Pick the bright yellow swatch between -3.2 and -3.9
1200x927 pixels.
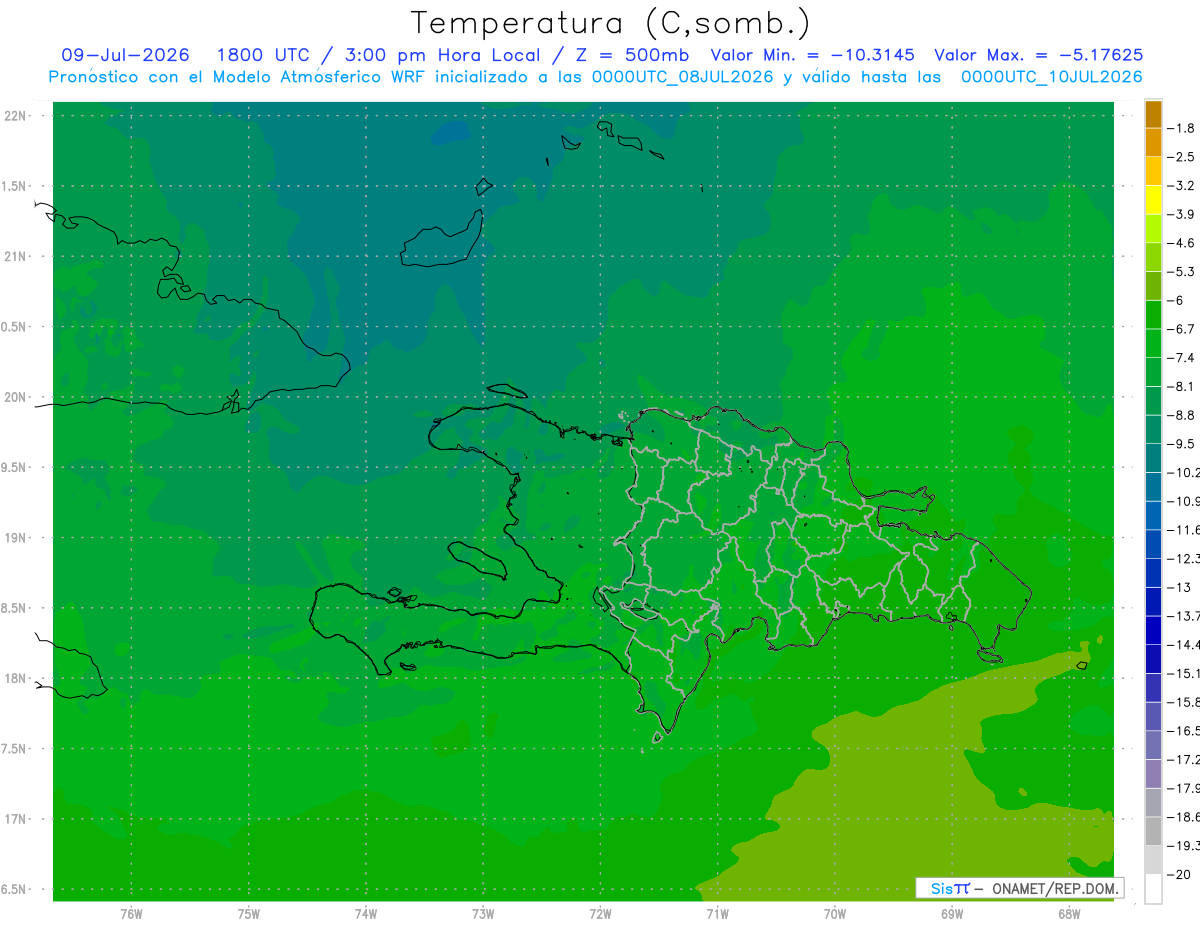[1153, 200]
